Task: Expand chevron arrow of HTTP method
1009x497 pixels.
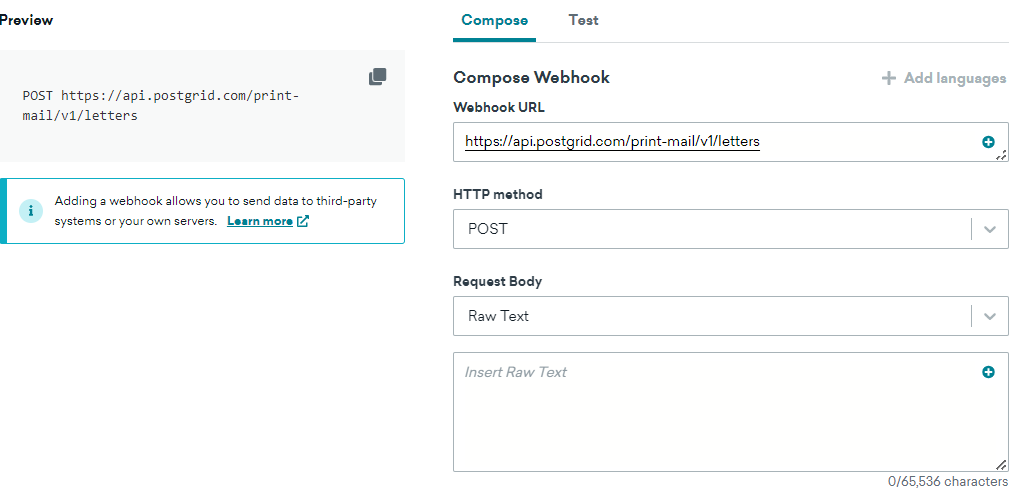Action: point(989,229)
